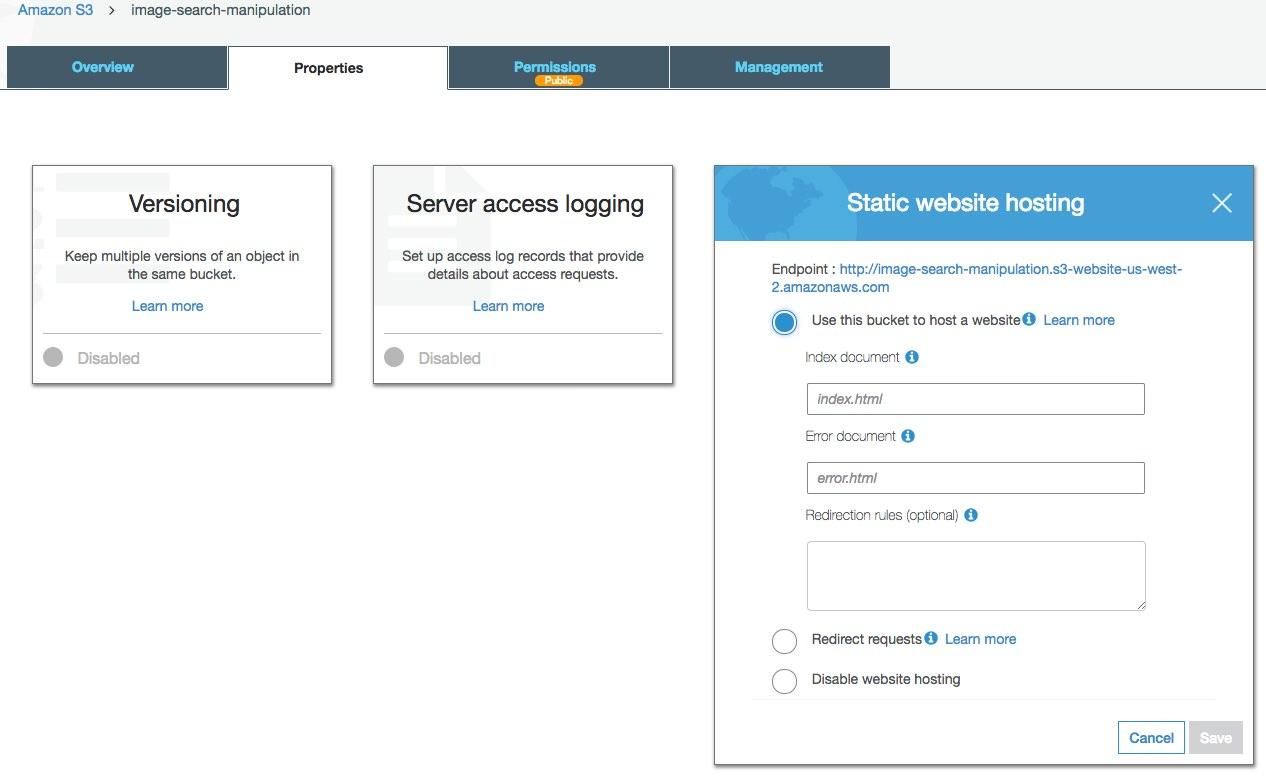Open the Permissions tab
1266x776 pixels.
coord(555,67)
